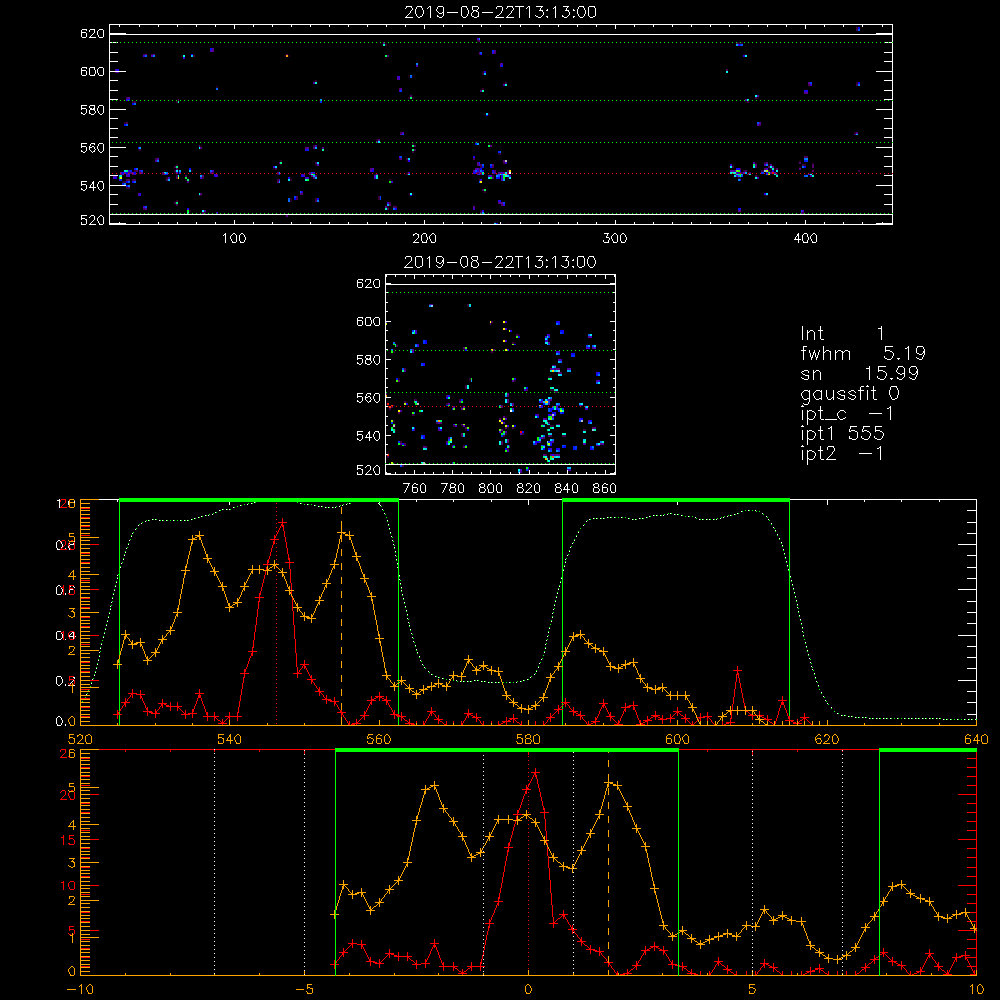Click the timestamp title above the small middle panel

click(x=501, y=262)
